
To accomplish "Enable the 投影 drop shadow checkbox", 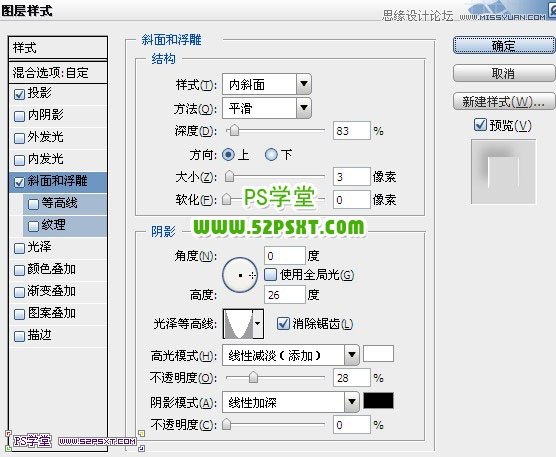I will click(19, 94).
